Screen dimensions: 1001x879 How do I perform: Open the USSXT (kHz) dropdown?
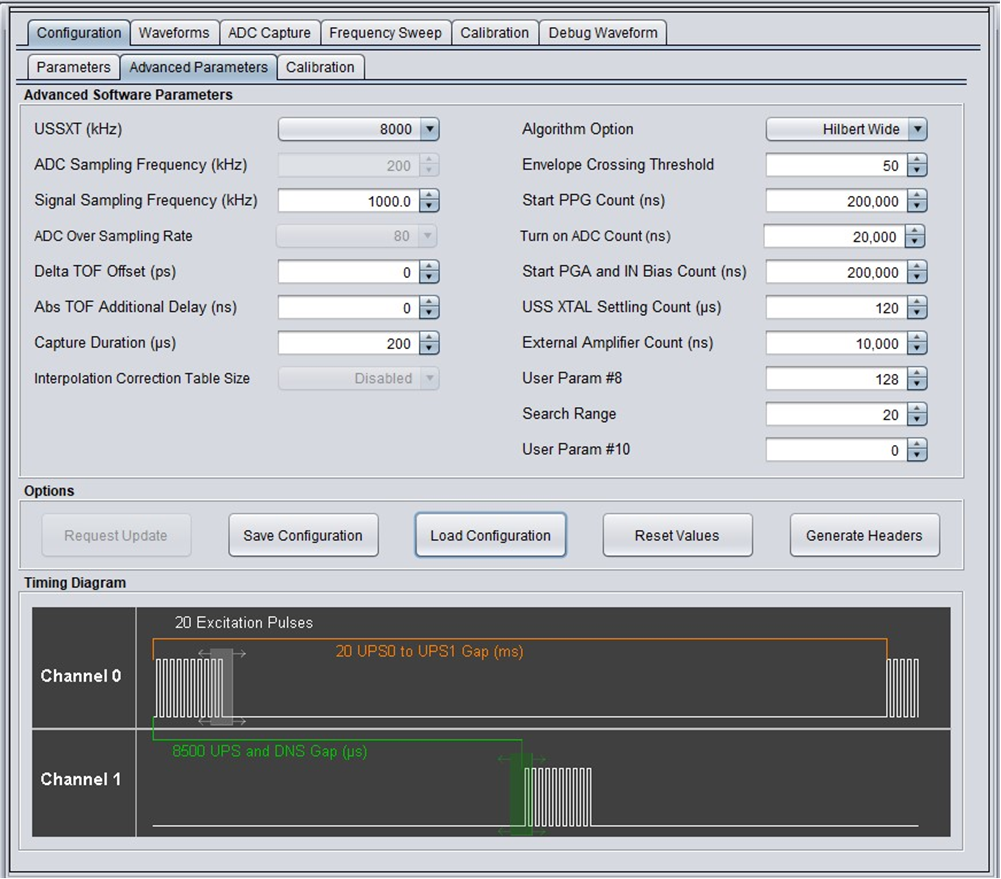tap(429, 129)
